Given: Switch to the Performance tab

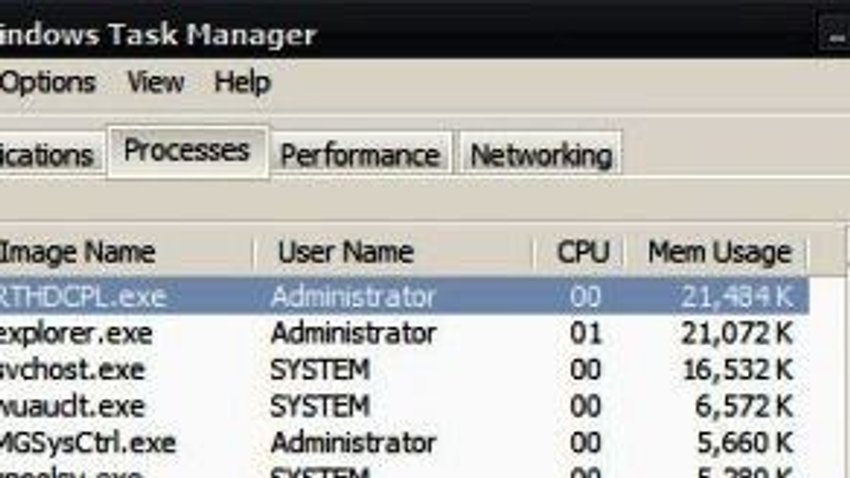Looking at the screenshot, I should click(360, 154).
